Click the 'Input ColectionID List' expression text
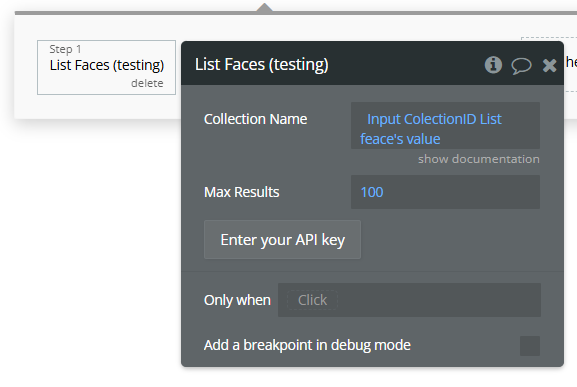Image resolution: width=577 pixels, height=387 pixels. point(434,119)
